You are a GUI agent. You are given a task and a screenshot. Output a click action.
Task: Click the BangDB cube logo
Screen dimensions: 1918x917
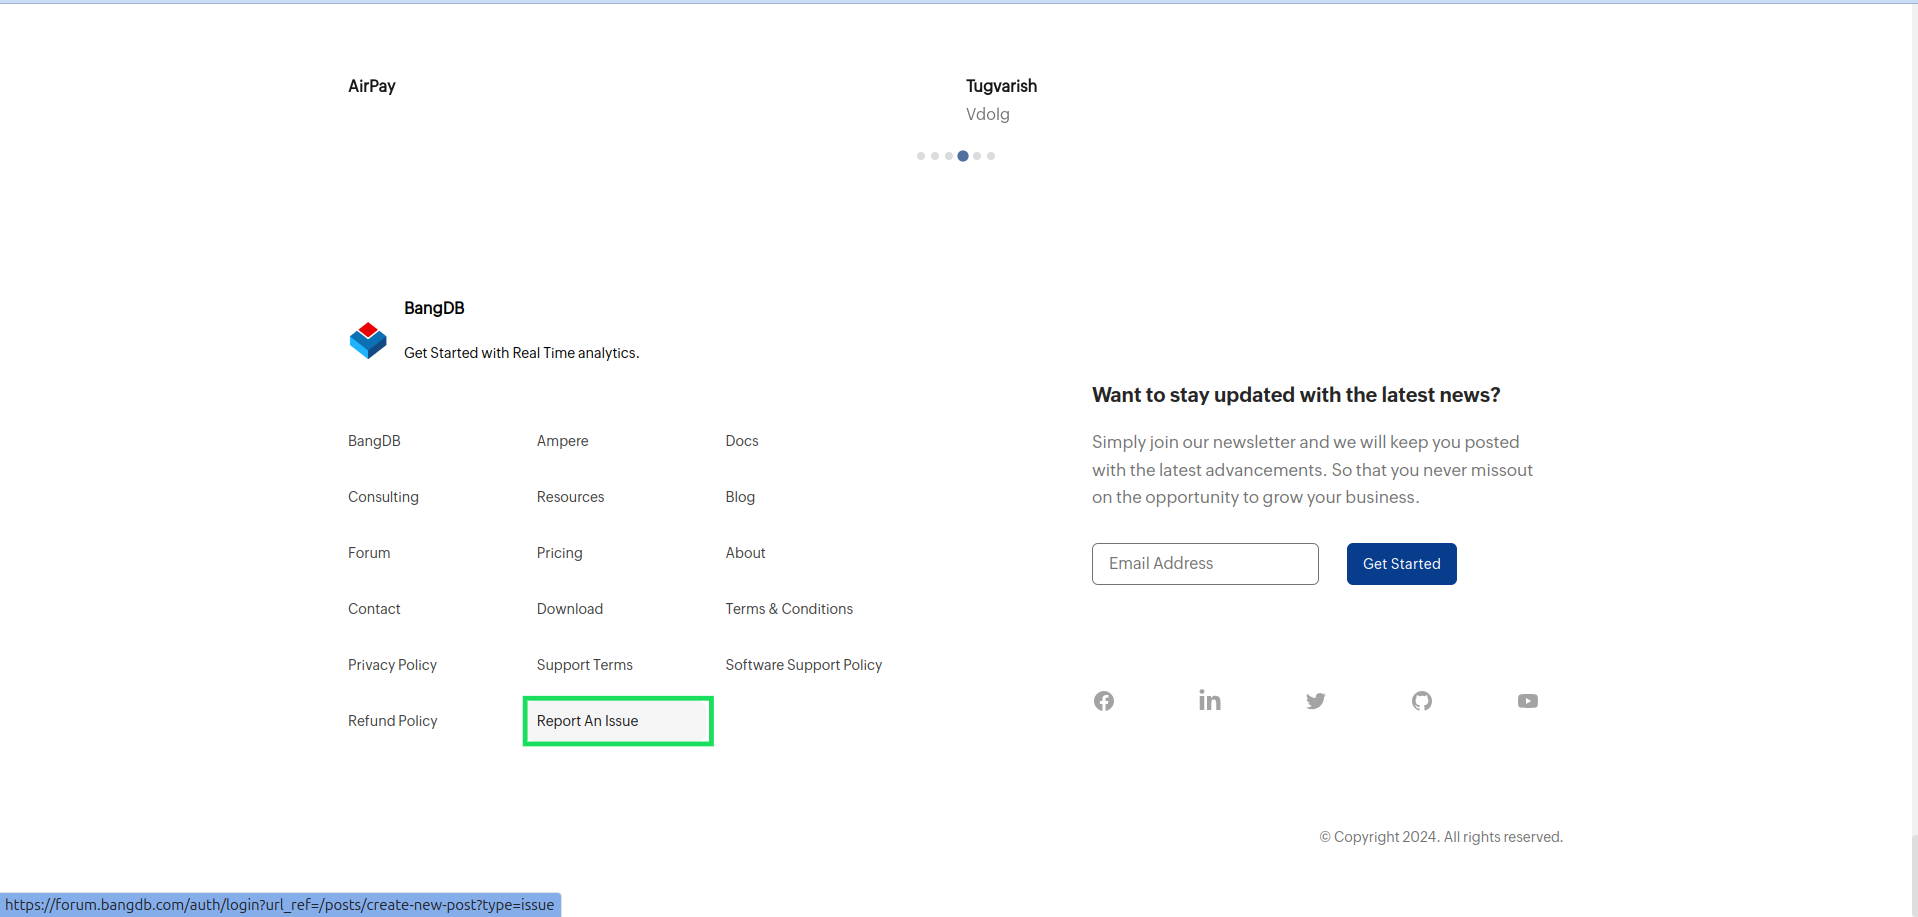(368, 341)
